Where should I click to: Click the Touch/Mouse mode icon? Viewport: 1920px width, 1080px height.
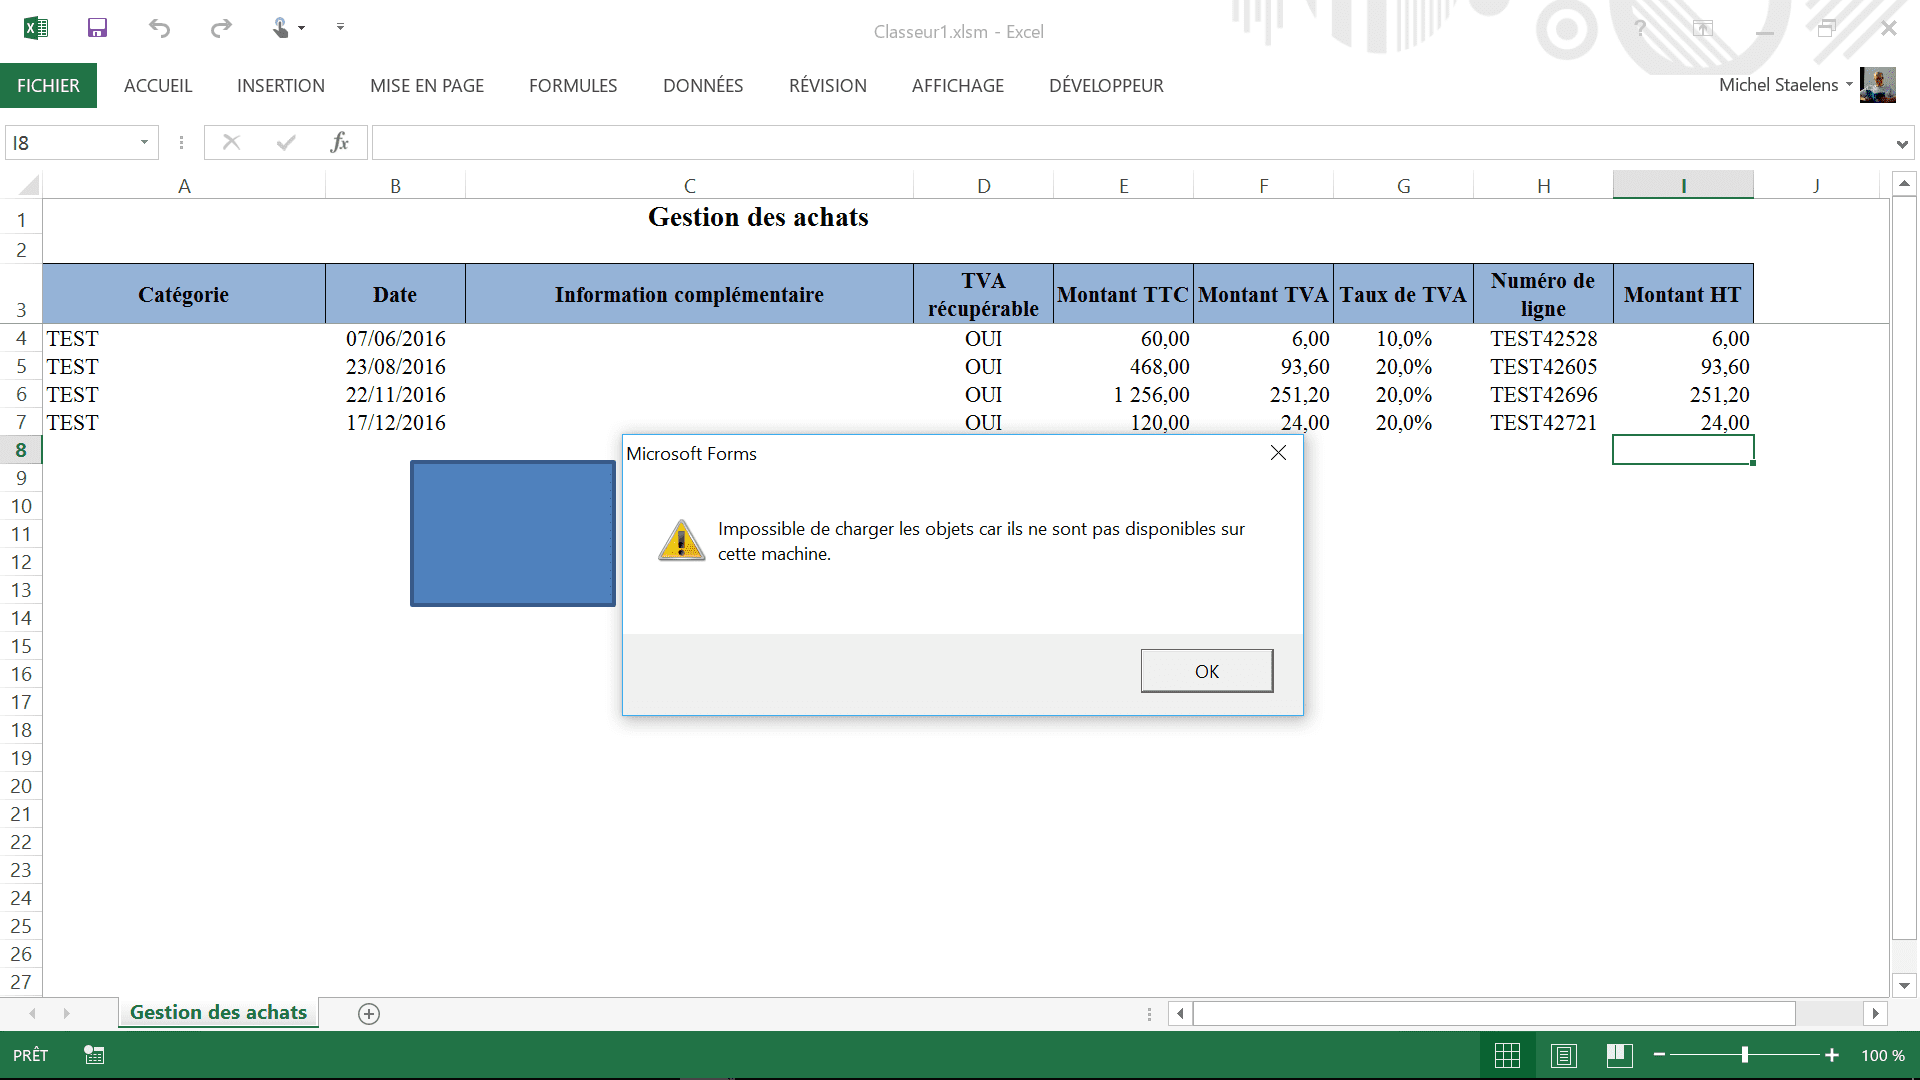point(281,28)
